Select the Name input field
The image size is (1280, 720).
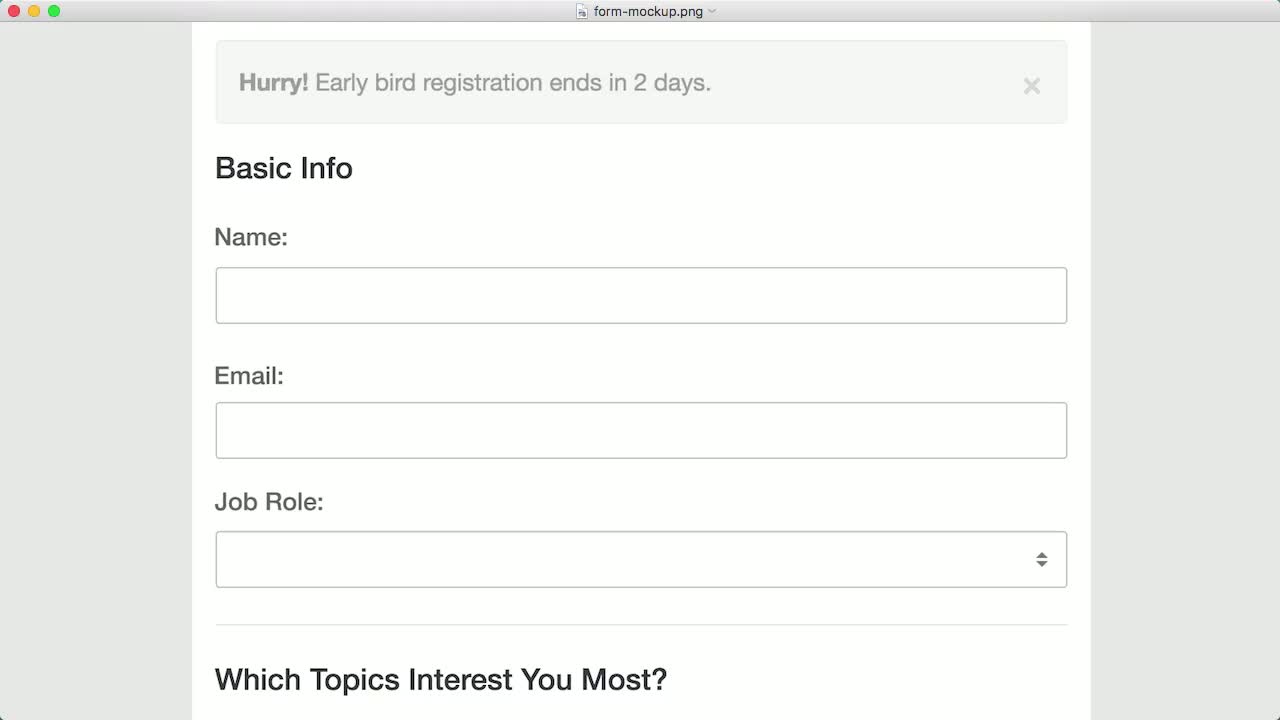640,295
